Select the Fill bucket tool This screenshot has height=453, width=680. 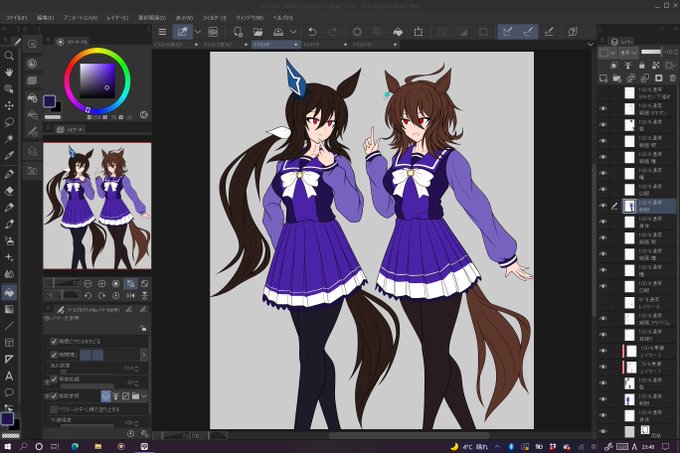9,293
